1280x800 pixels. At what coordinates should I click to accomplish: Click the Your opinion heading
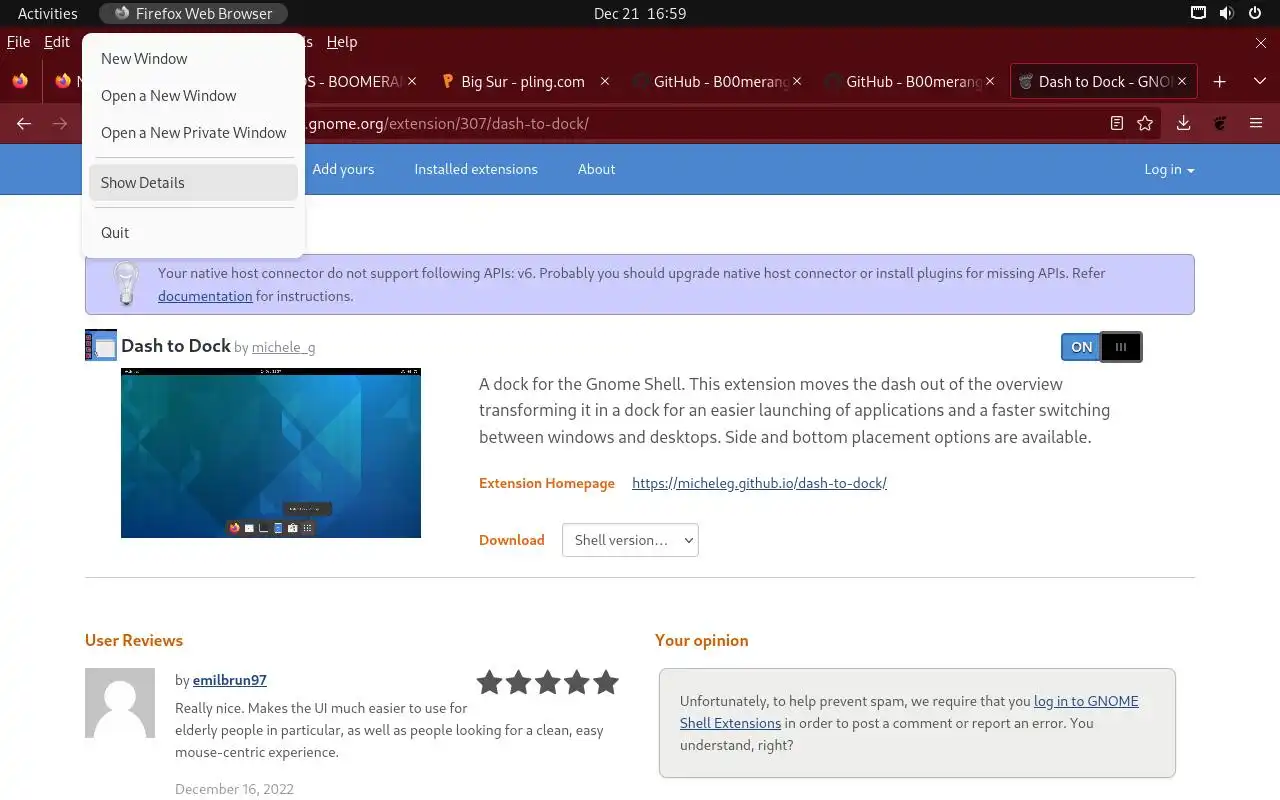coord(701,640)
